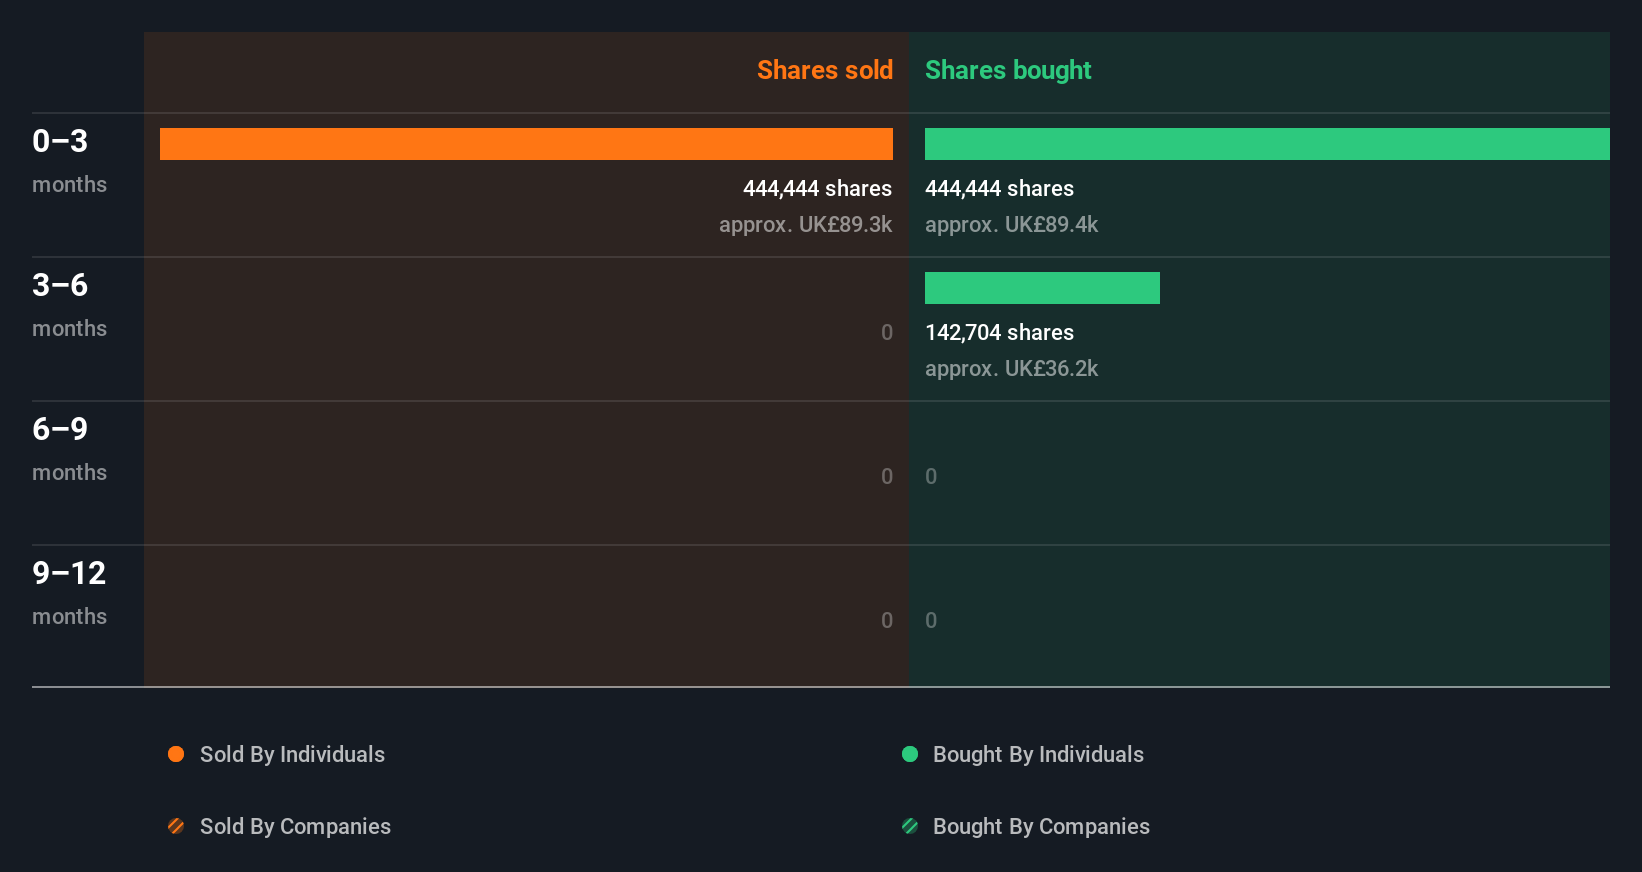
Task: Click the Shares bought column header
Action: coord(1008,70)
